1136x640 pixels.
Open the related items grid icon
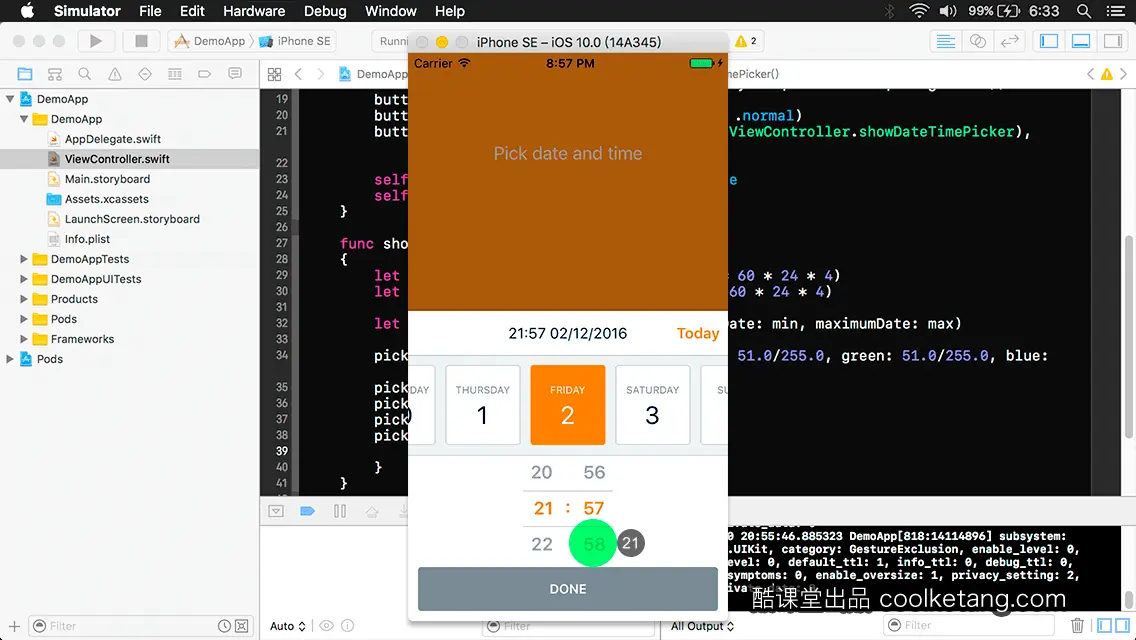coord(275,74)
